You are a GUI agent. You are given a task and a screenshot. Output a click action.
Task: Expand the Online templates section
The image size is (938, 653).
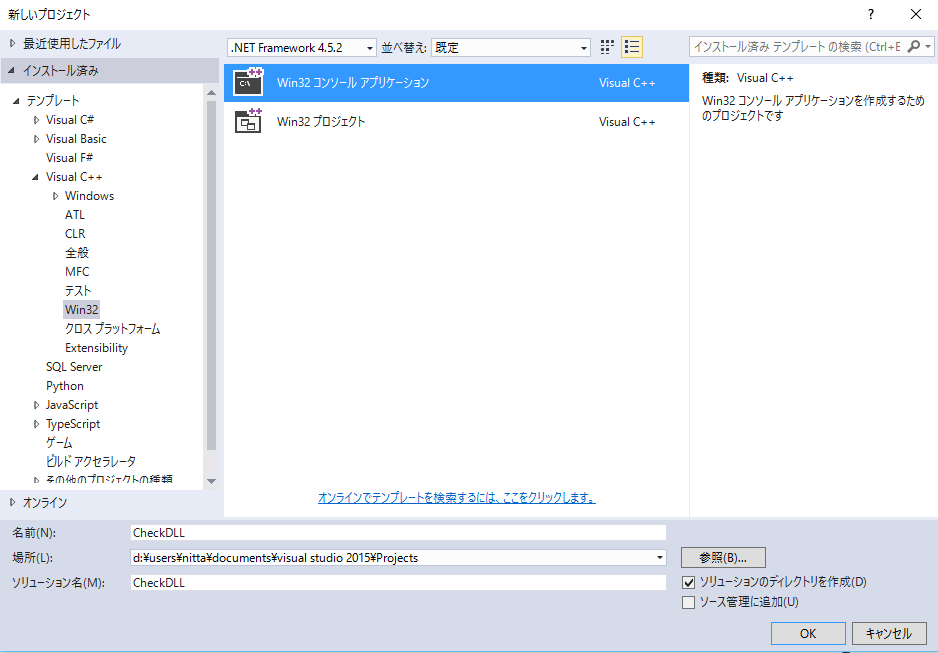(13, 502)
